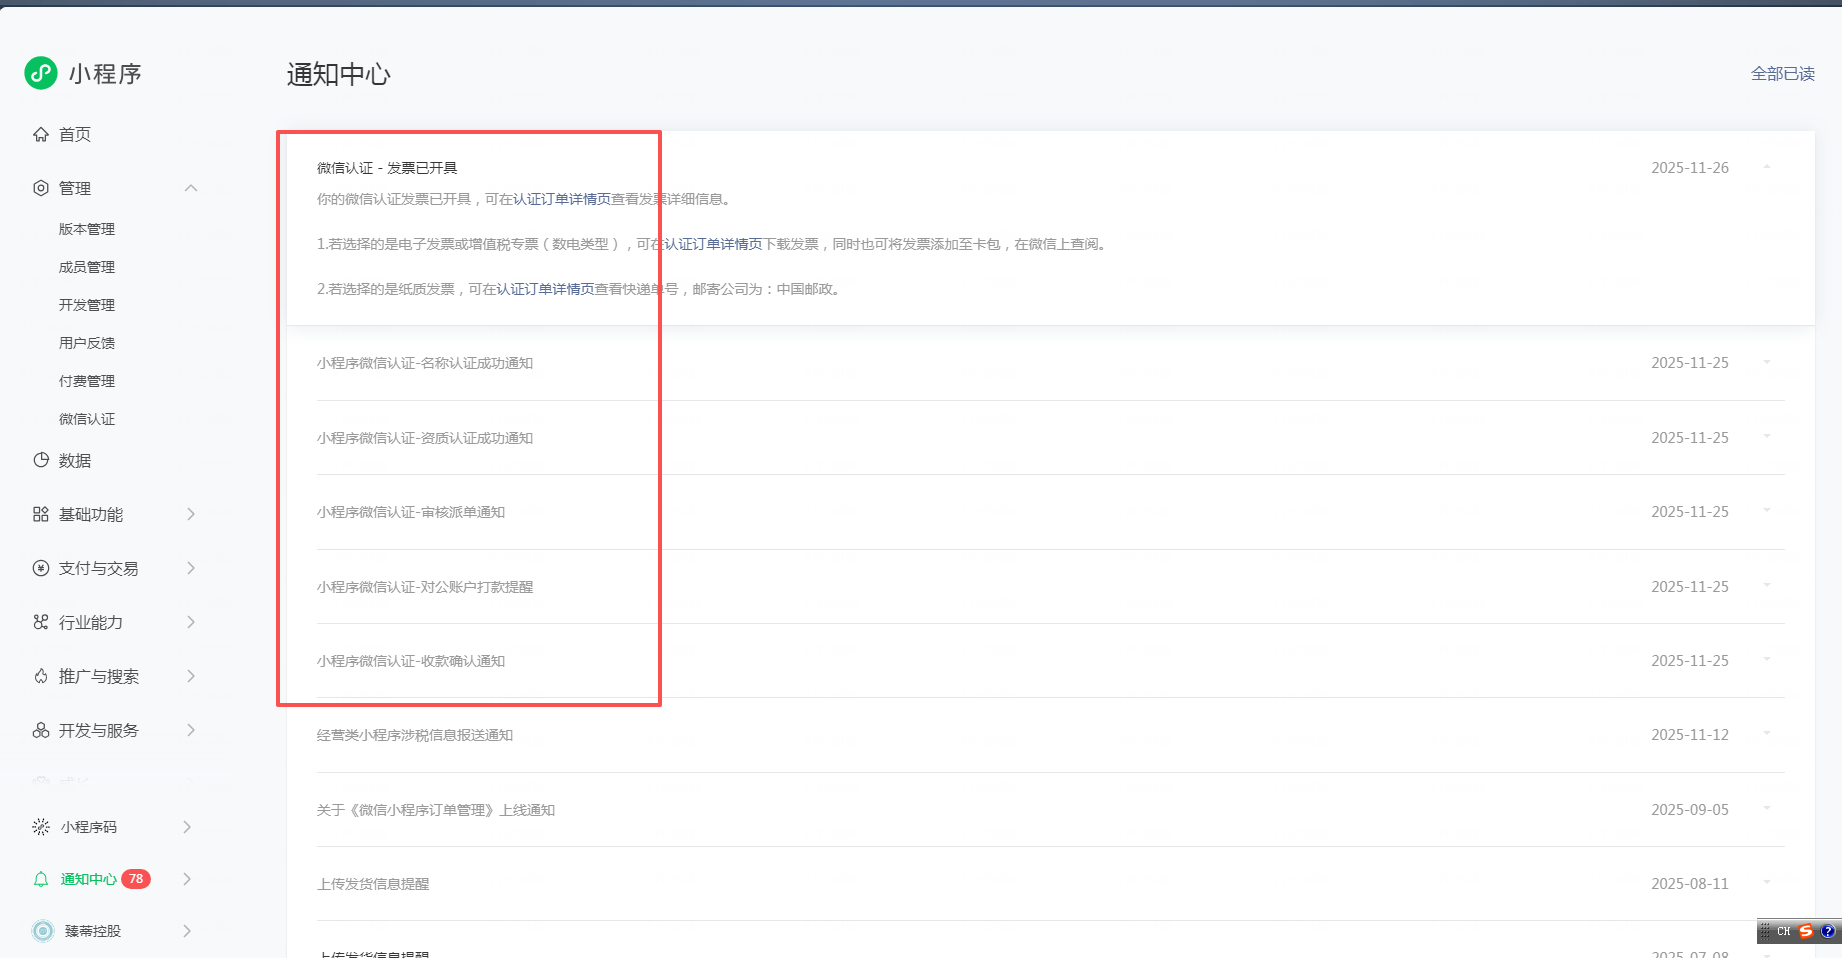Click the 管理 hexagon icon
Viewport: 1842px width, 958px height.
41,188
